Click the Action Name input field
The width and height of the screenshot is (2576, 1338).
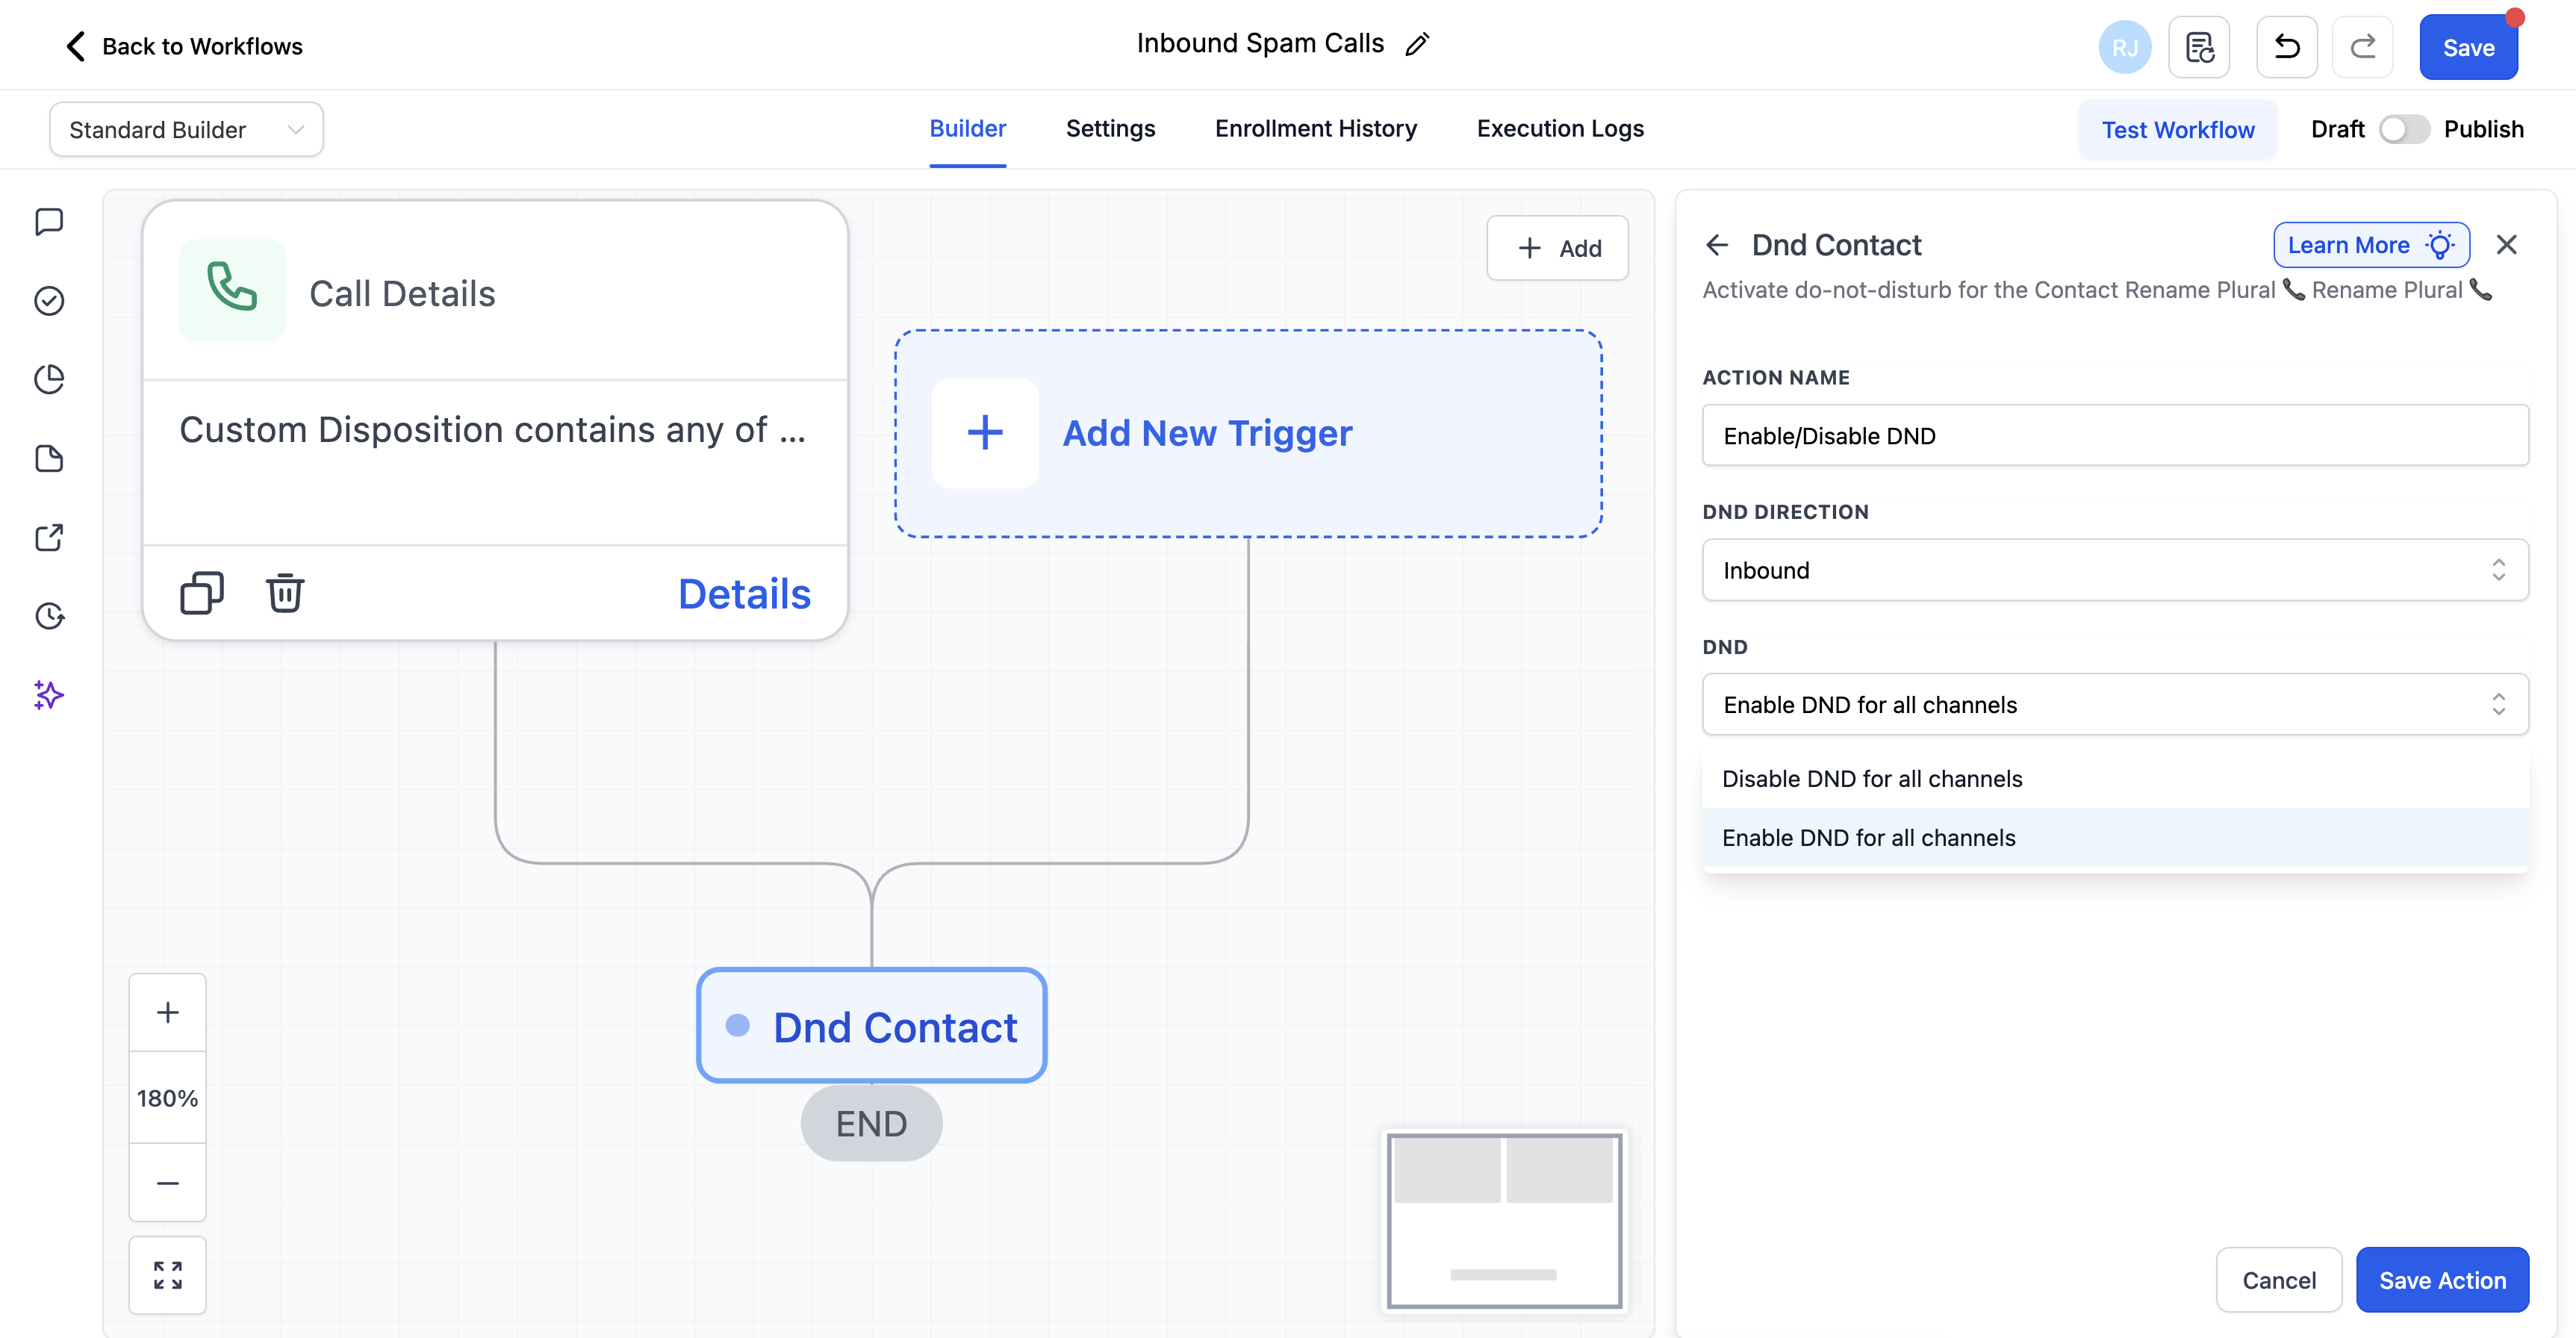(2114, 435)
